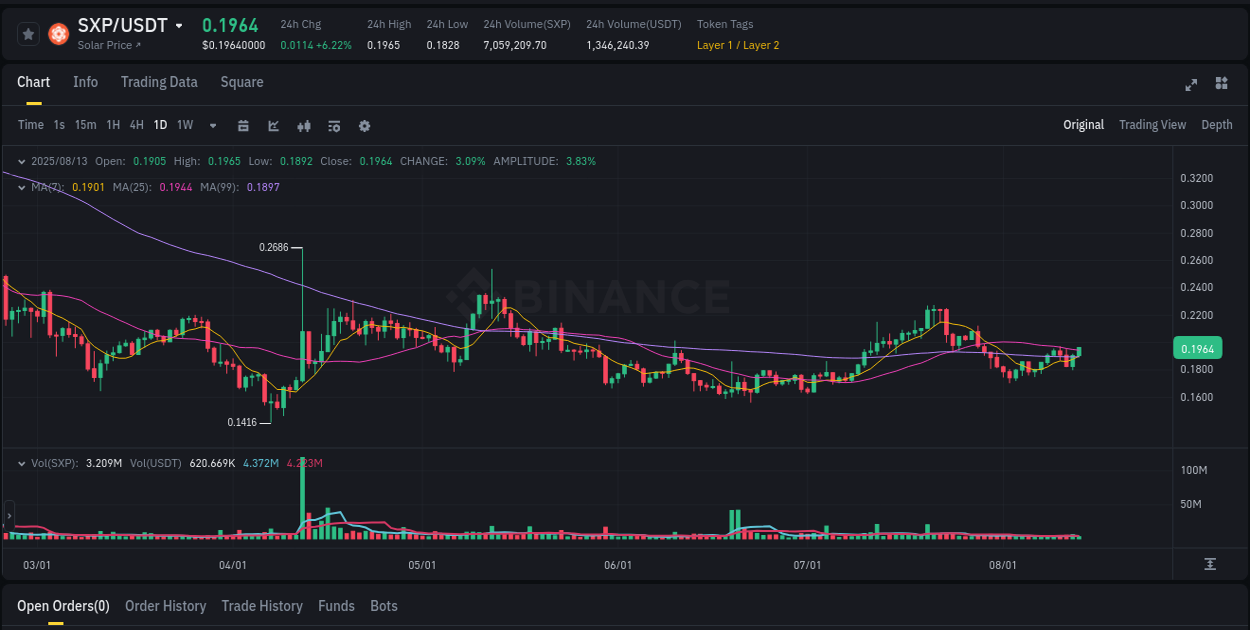
Task: Toggle SXP/USDT as favorite star
Action: click(x=28, y=33)
